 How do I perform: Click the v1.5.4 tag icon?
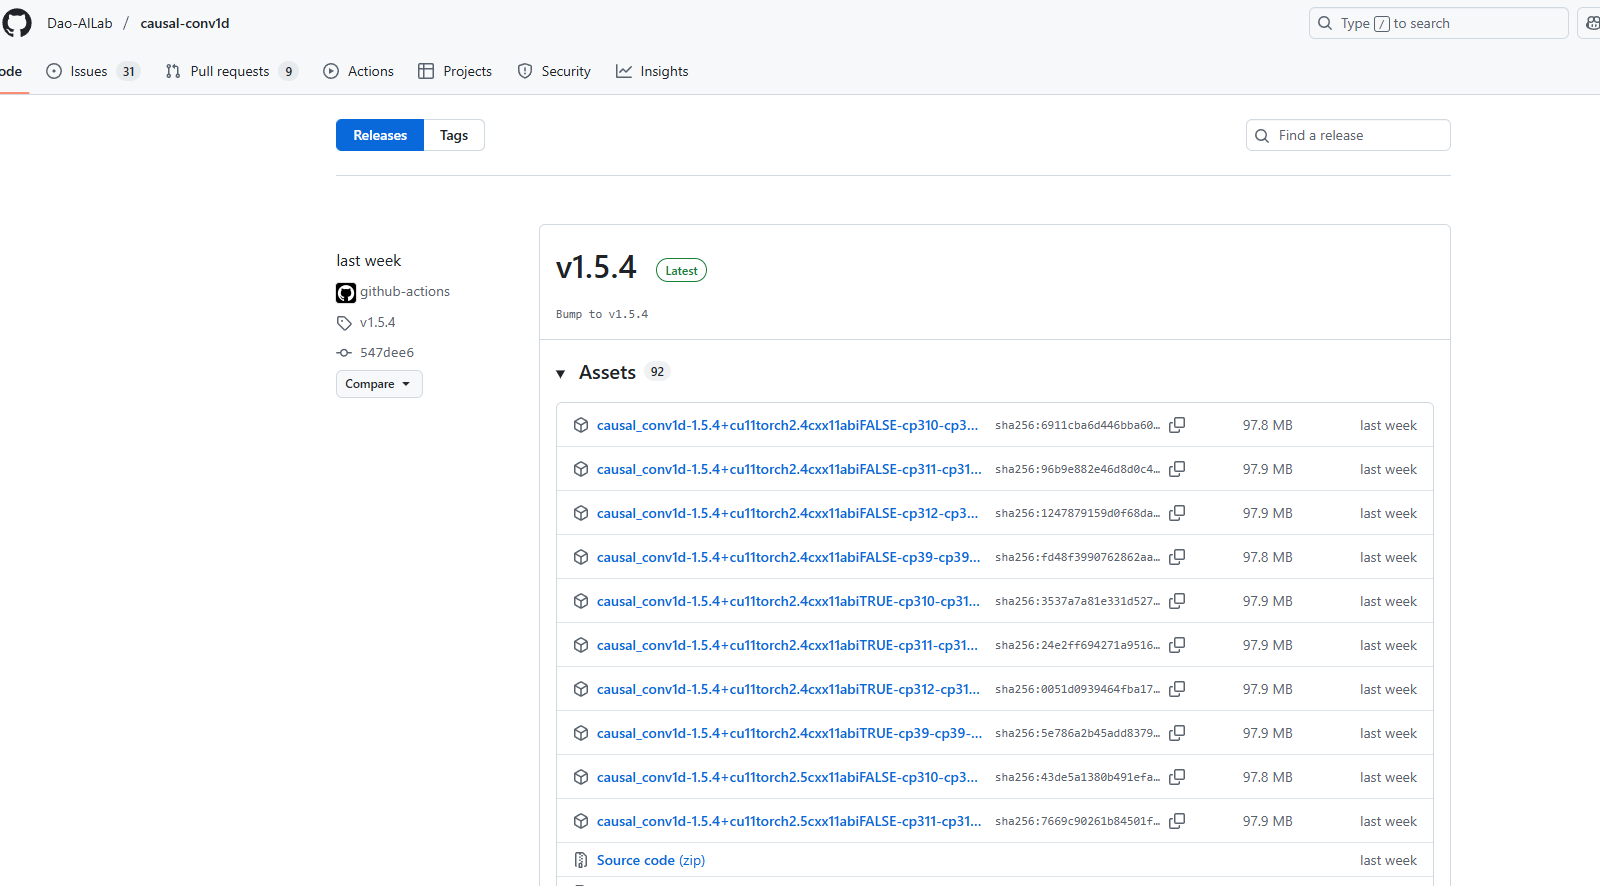point(344,323)
